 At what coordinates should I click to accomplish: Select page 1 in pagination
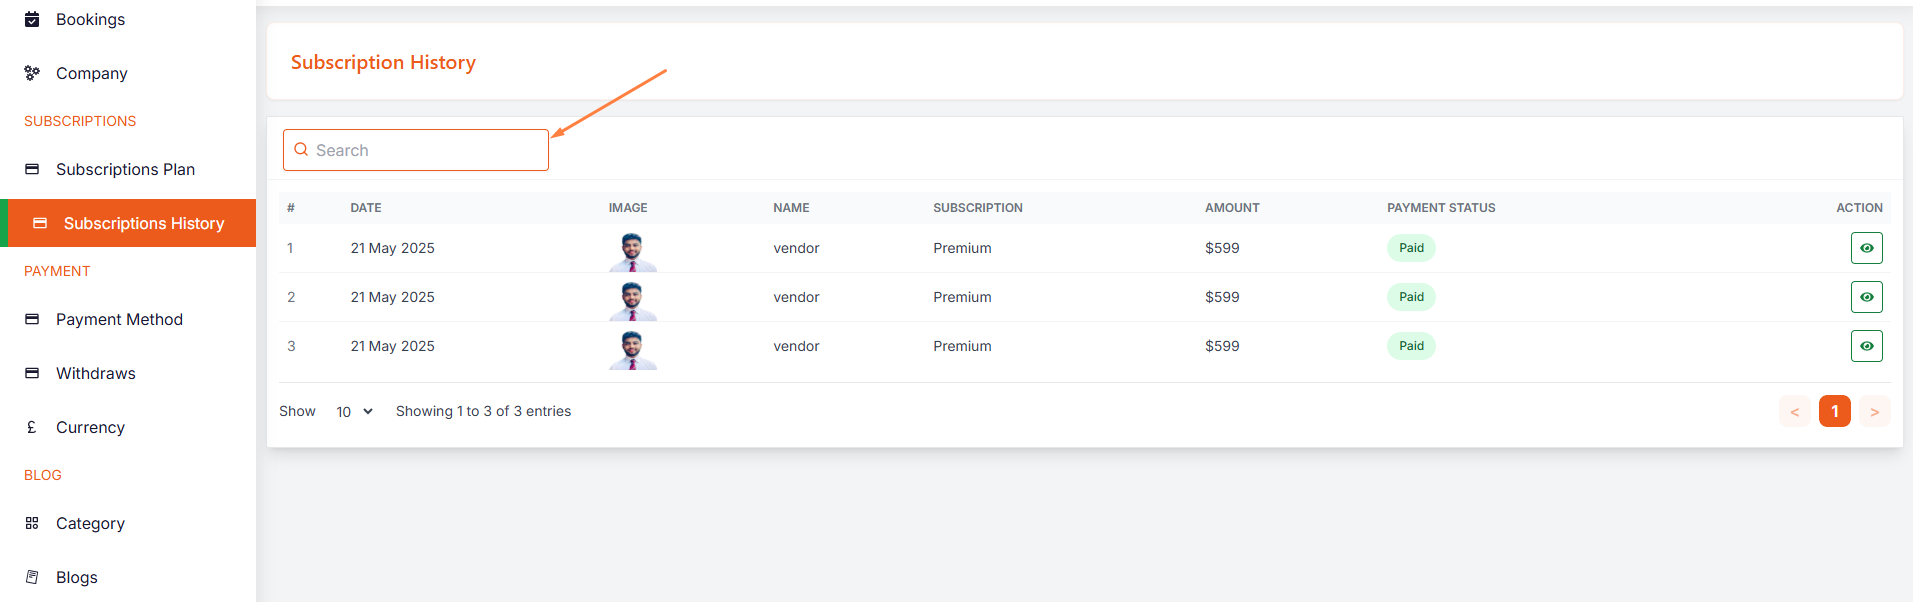(x=1834, y=412)
